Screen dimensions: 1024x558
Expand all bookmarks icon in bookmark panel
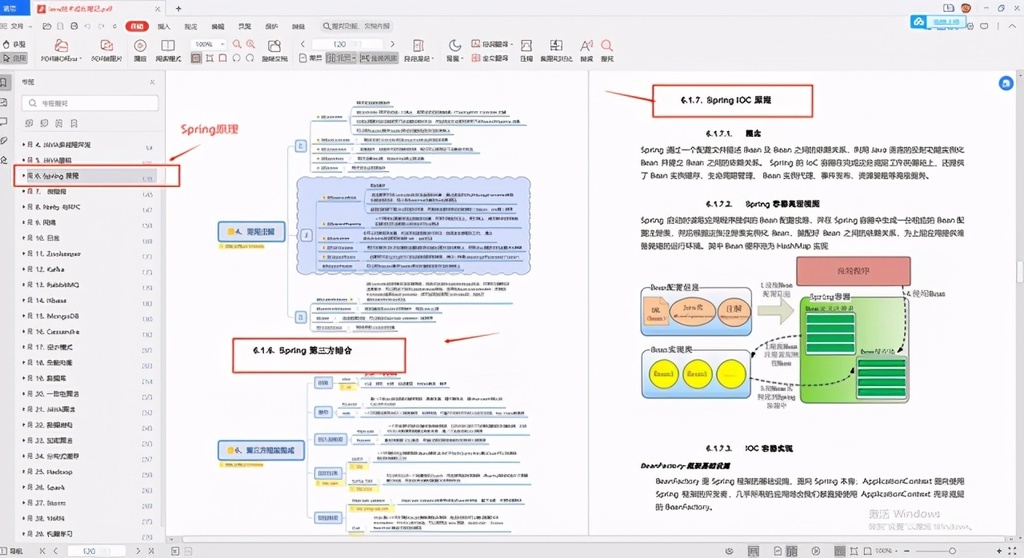pos(29,123)
